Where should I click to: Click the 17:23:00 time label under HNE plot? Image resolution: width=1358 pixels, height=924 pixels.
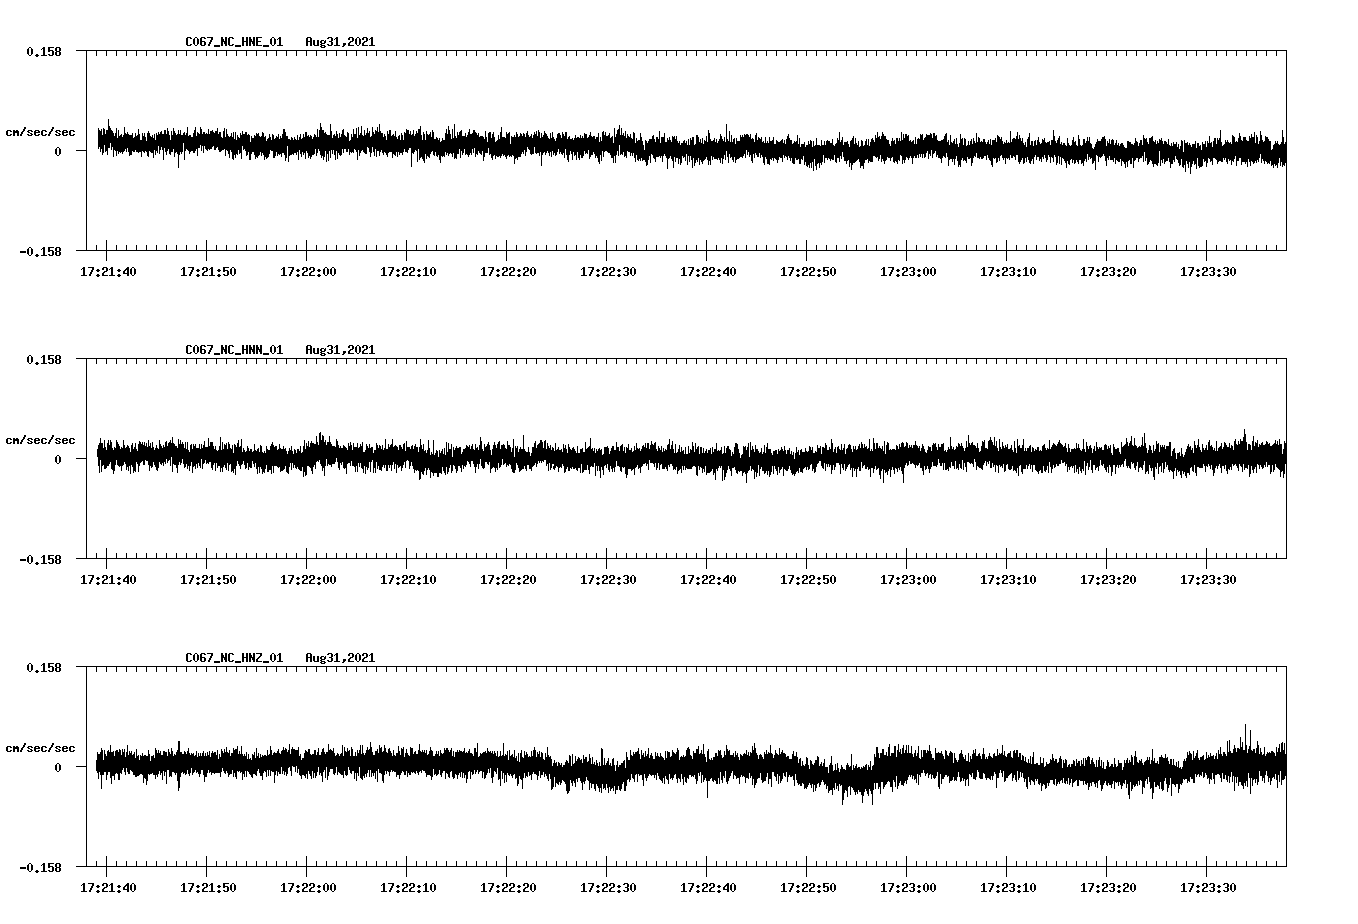tap(908, 271)
